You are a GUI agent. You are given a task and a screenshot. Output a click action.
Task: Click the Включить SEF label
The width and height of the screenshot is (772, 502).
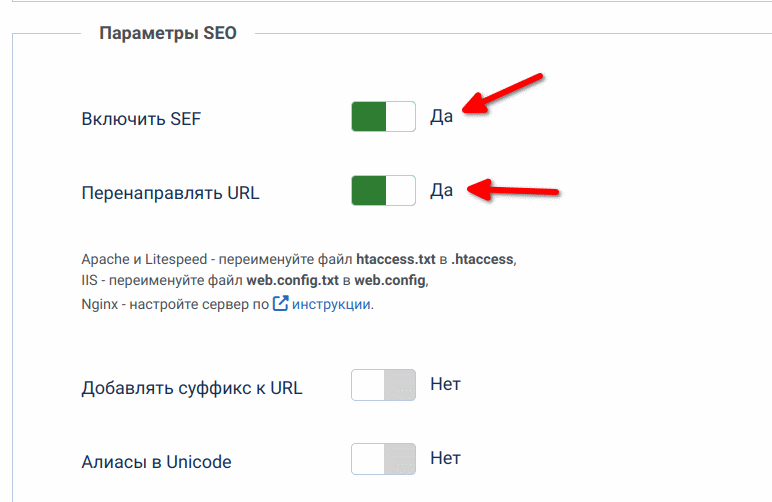point(141,119)
